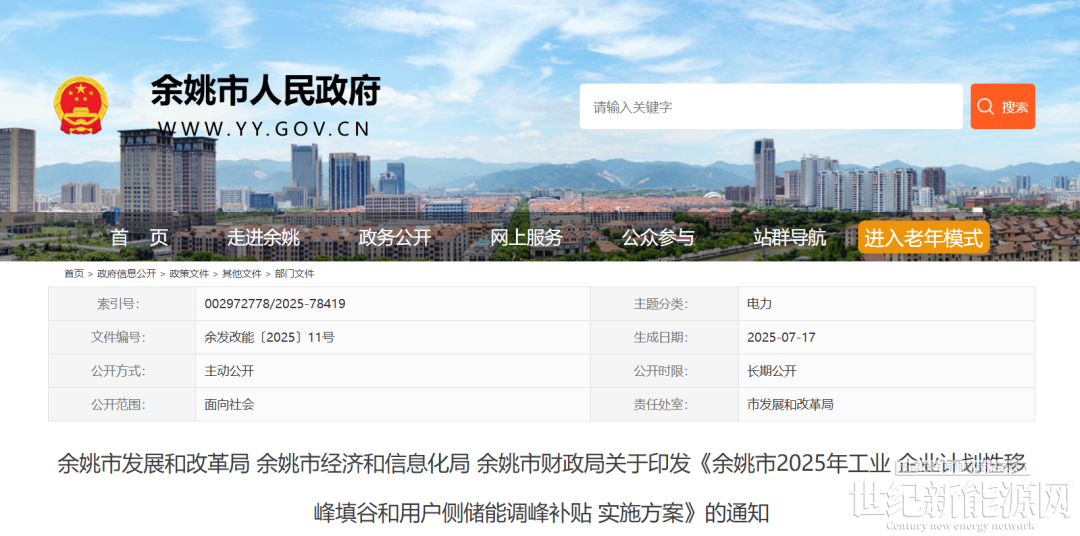
Task: Click the 政策文件 breadcrumb link
Action: [189, 274]
